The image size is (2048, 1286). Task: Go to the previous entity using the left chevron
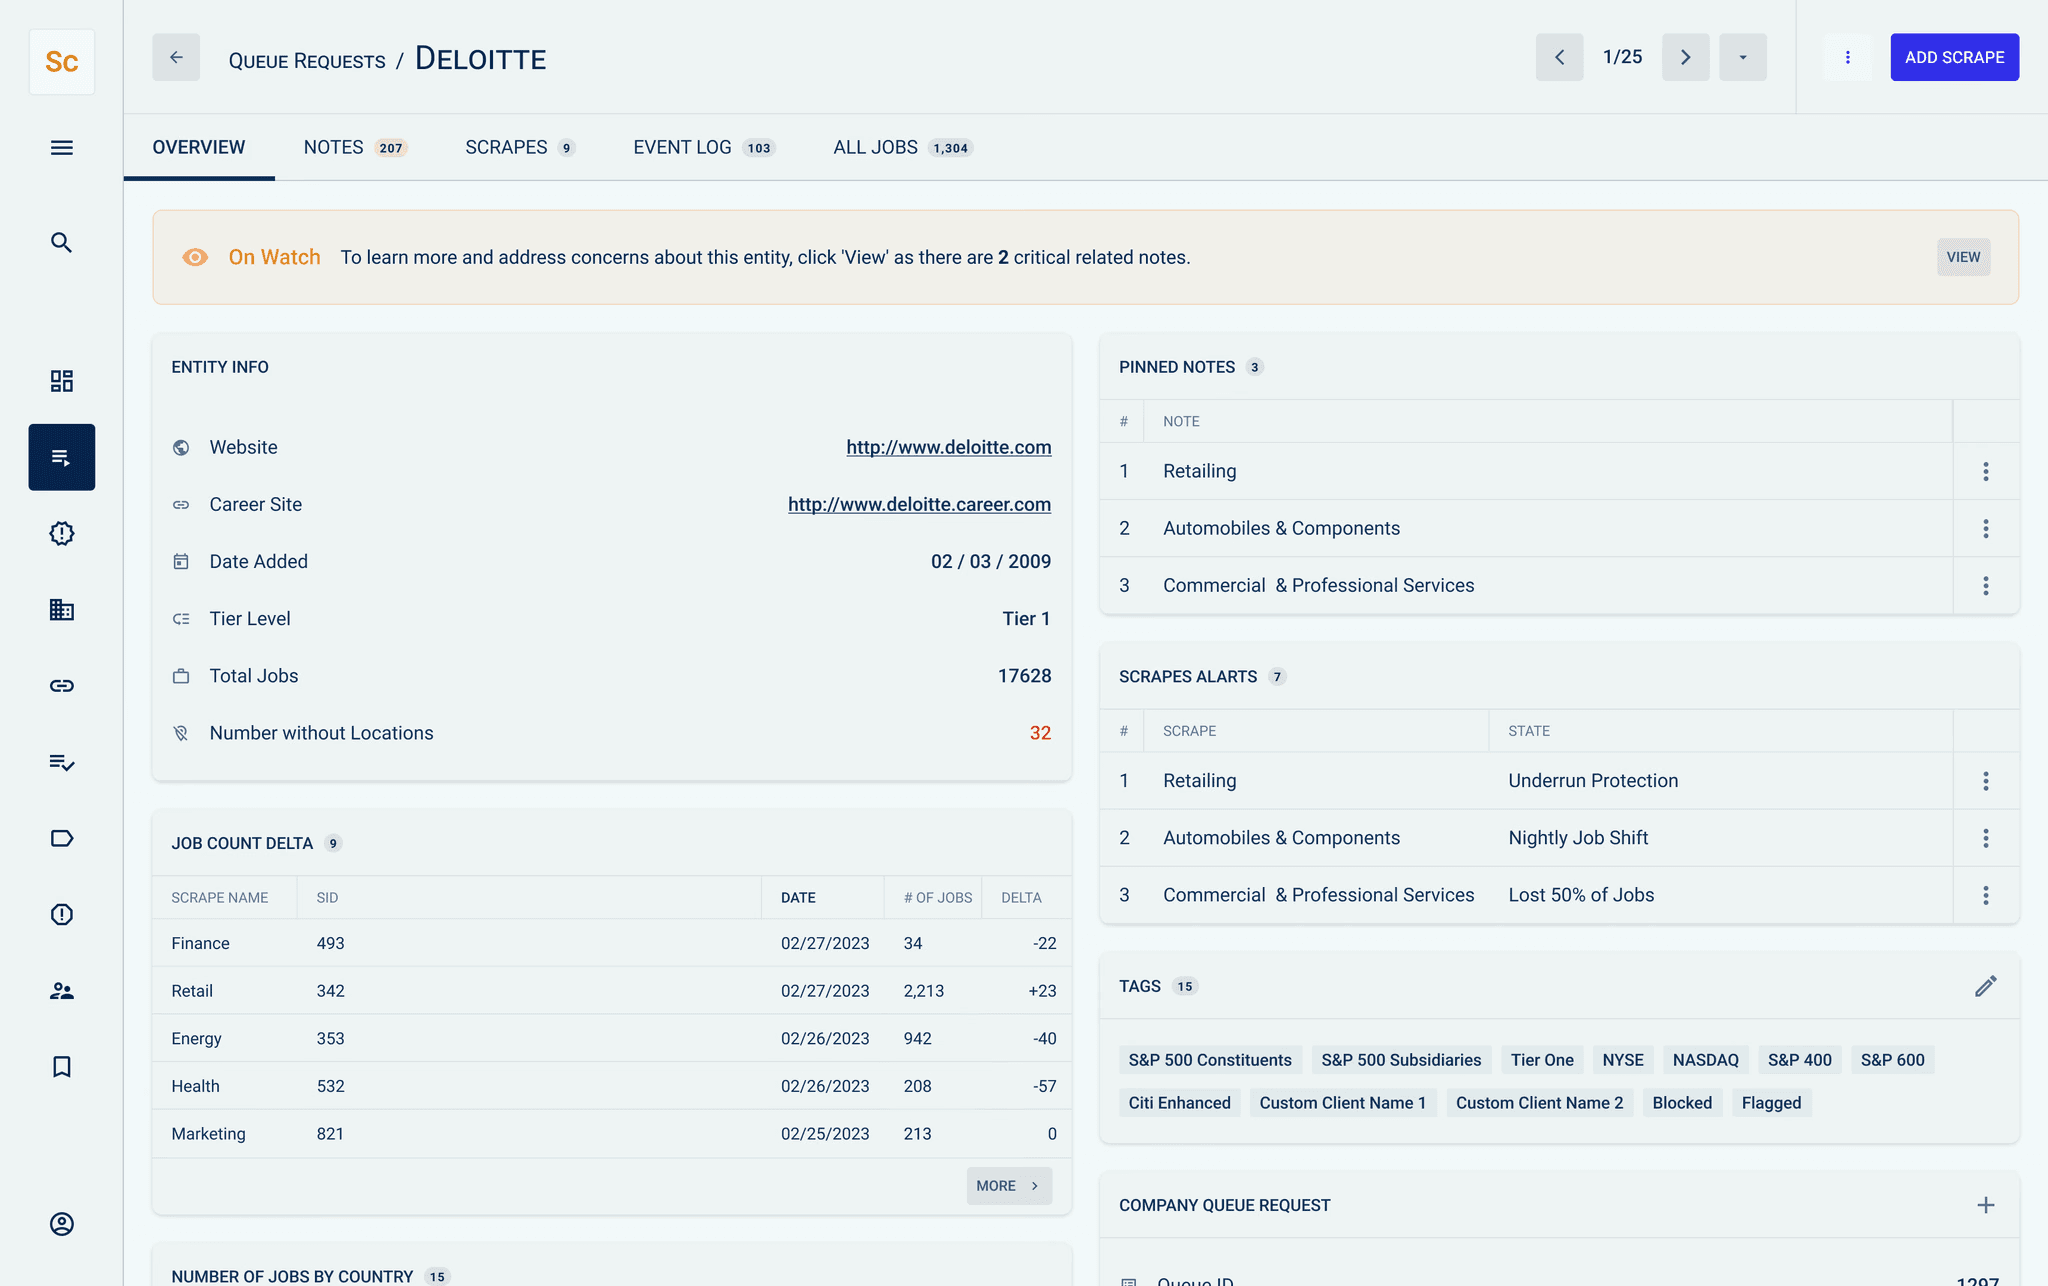(1560, 57)
